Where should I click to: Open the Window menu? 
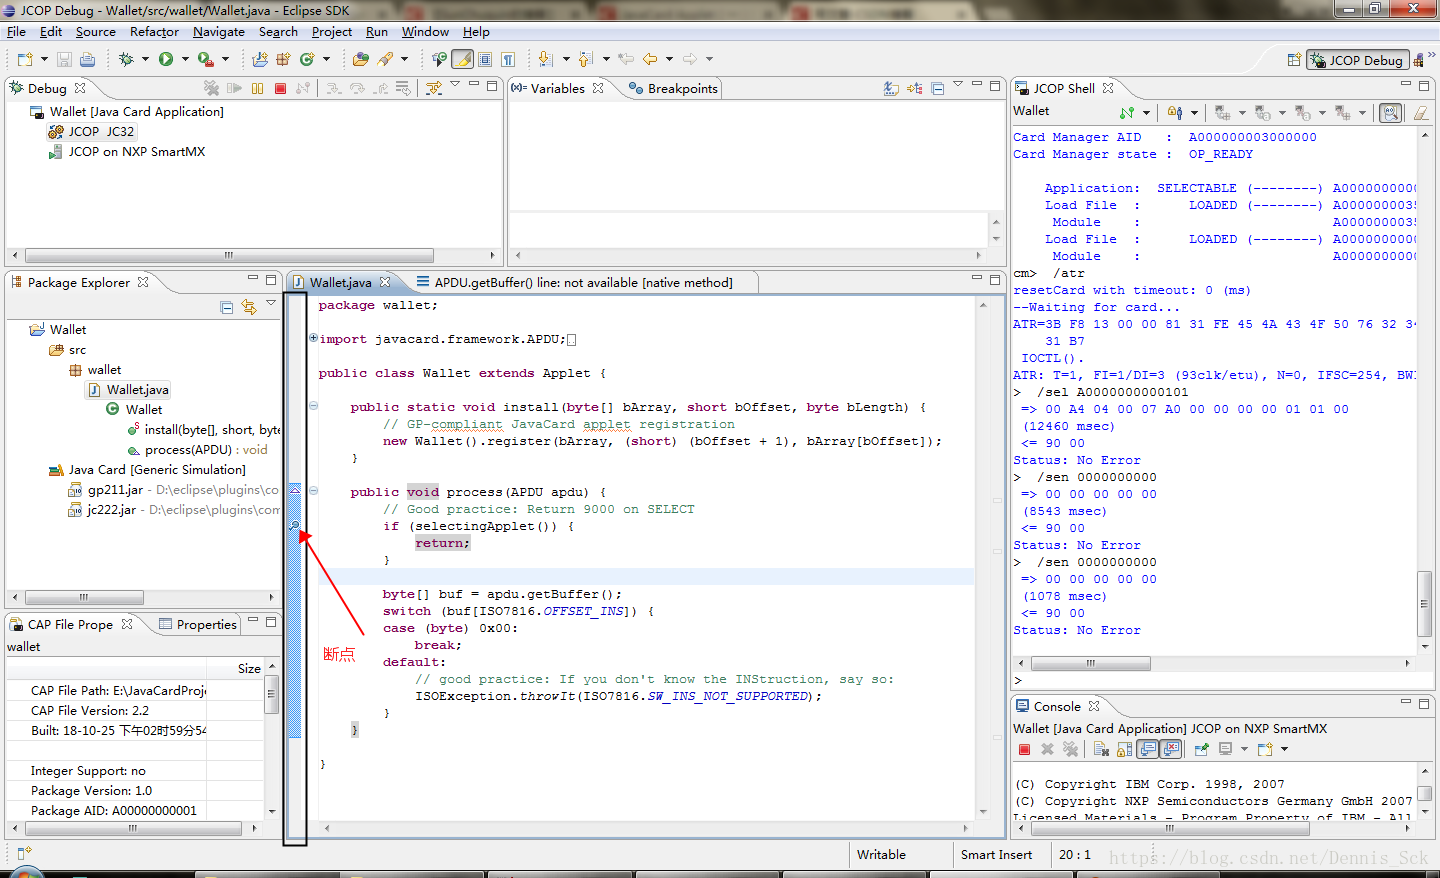pos(425,32)
